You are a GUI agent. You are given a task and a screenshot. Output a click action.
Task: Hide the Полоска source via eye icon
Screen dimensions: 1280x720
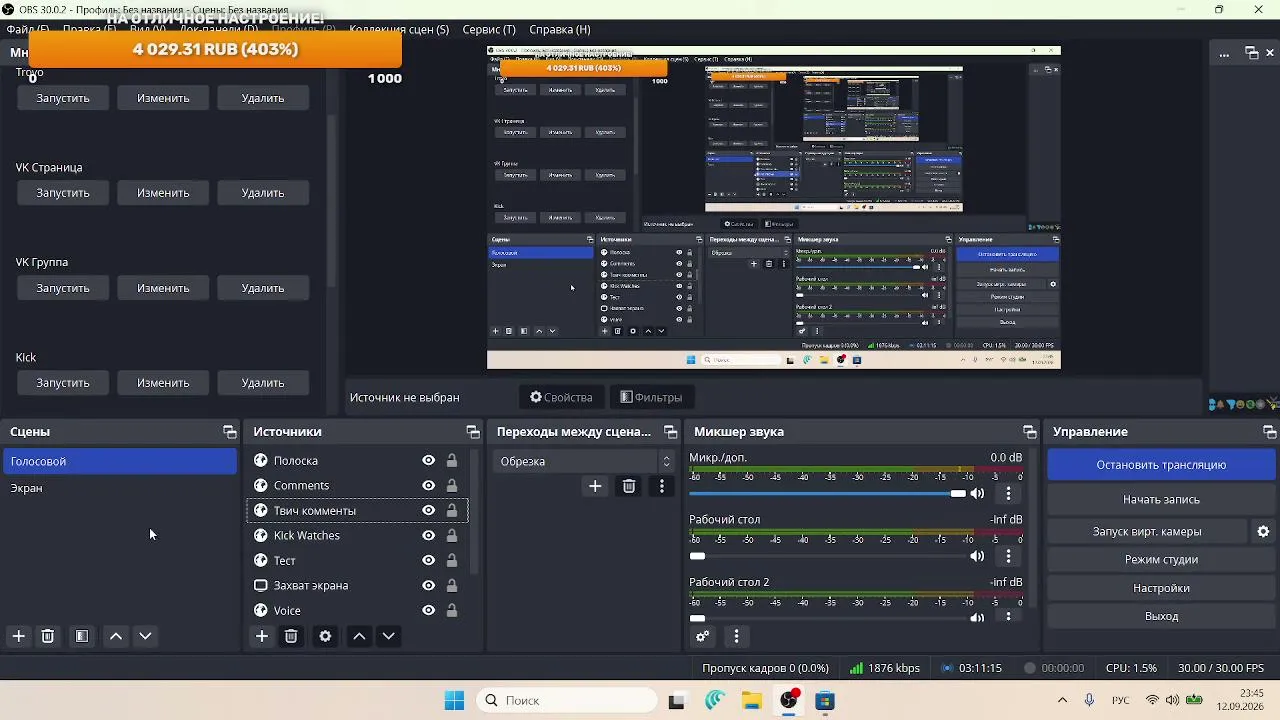[x=428, y=460]
